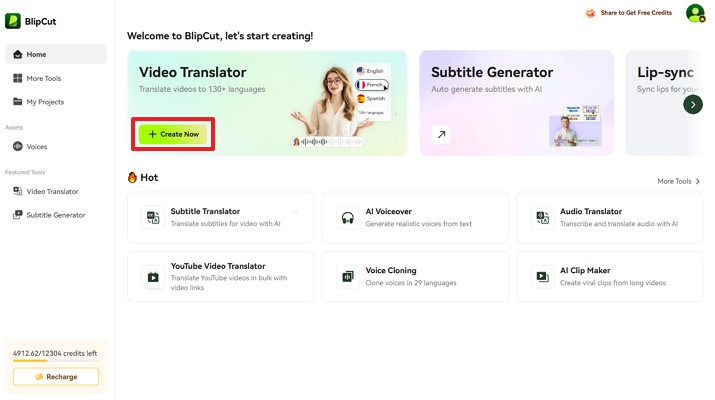The height and width of the screenshot is (400, 715).
Task: Click the coin icon on Recharge
Action: click(x=39, y=377)
